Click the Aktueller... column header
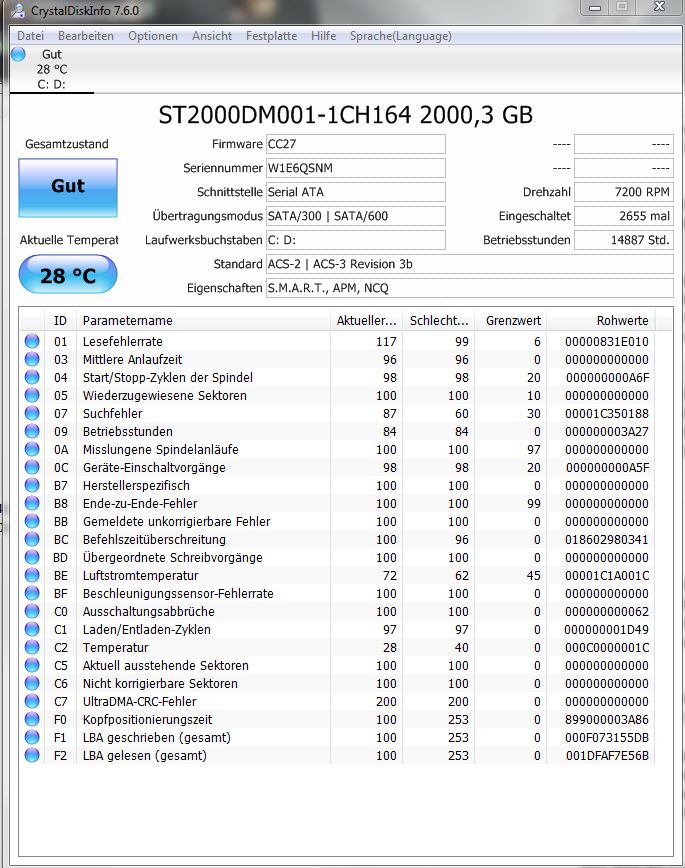This screenshot has height=868, width=685. (367, 321)
